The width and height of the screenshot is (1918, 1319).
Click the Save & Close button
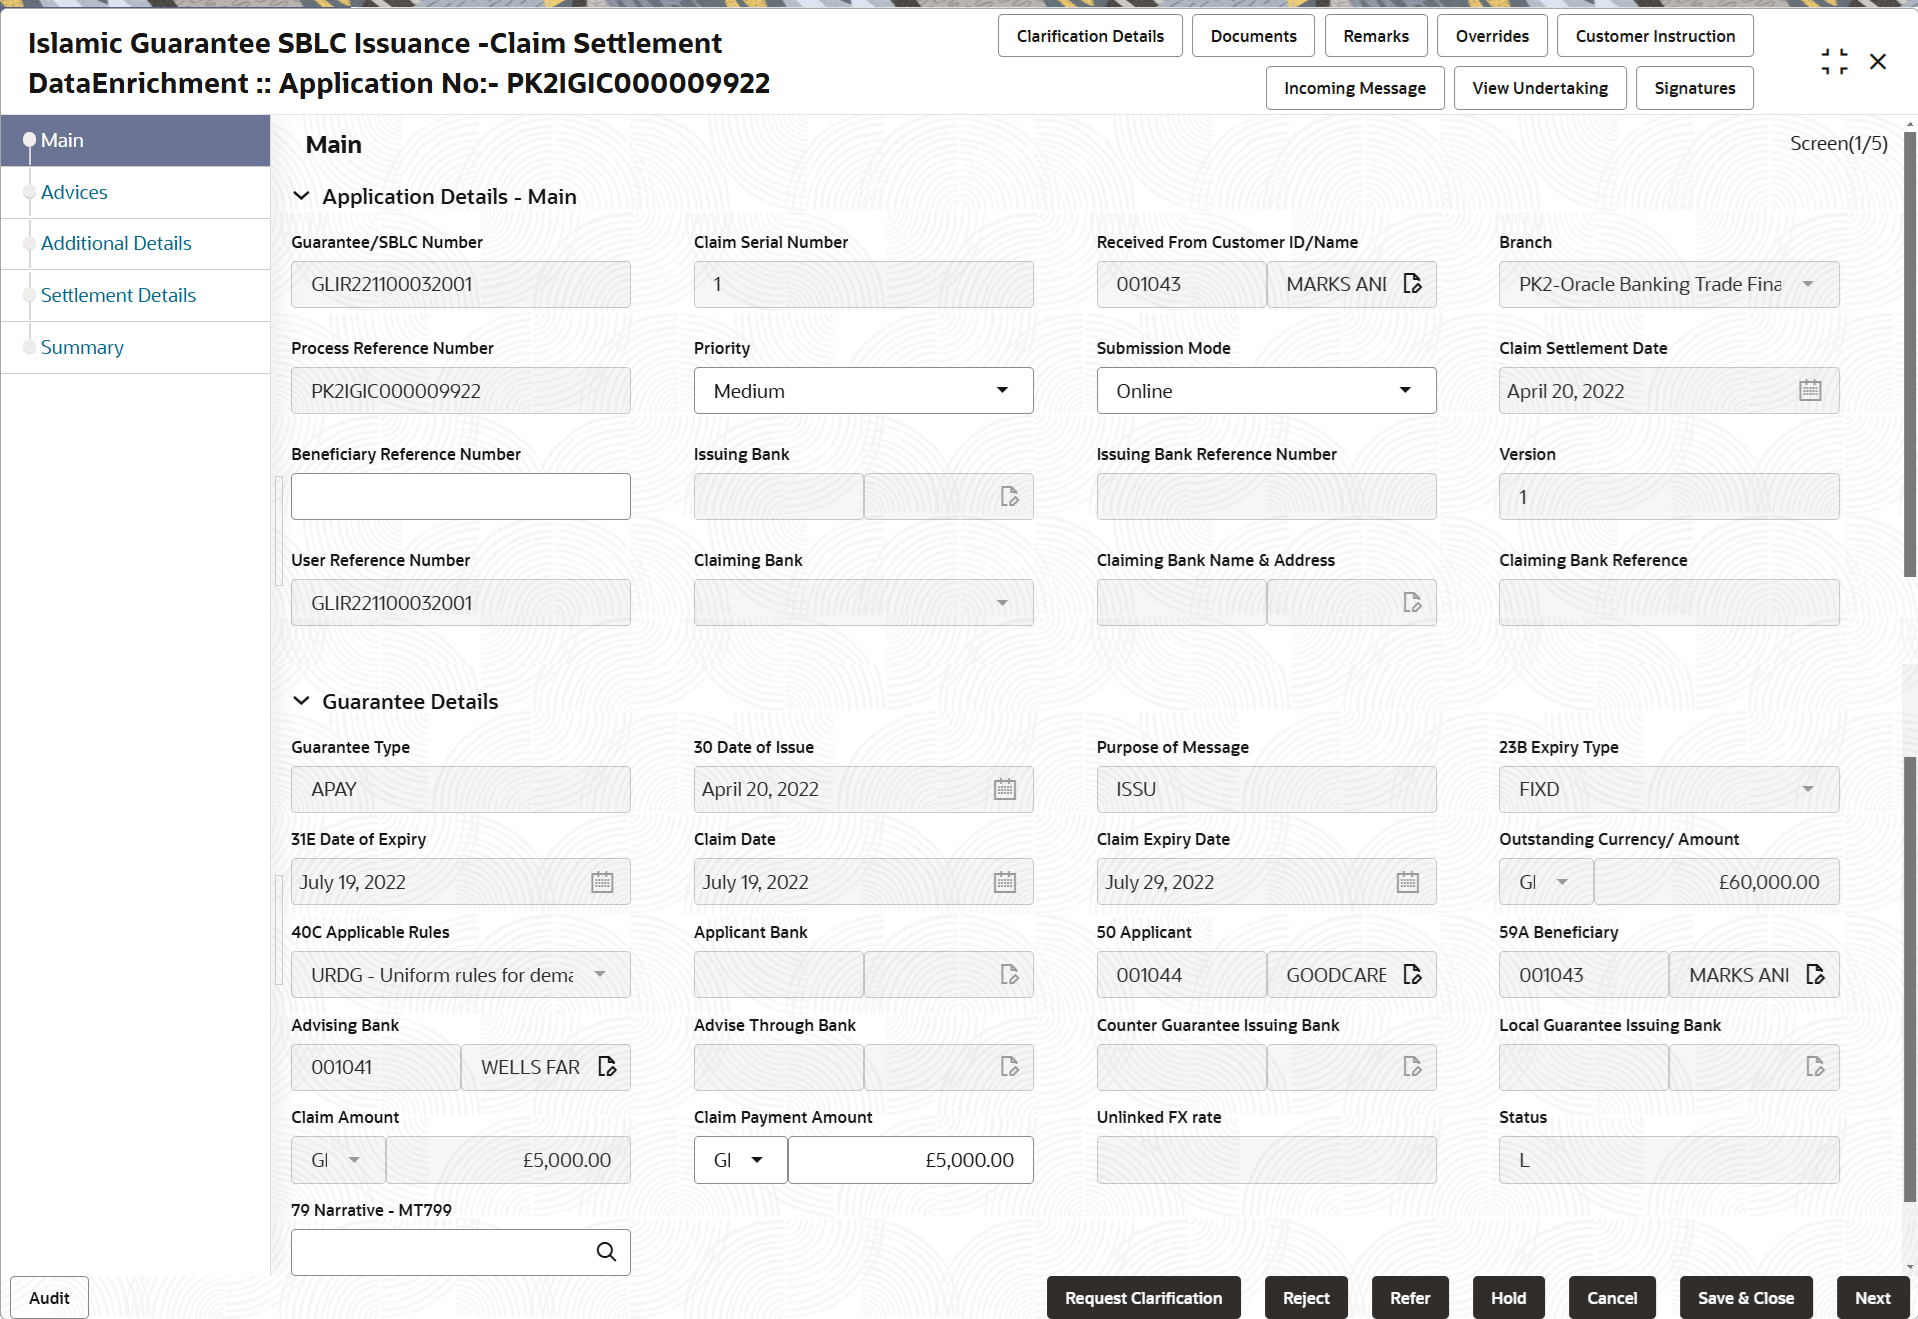coord(1746,1298)
